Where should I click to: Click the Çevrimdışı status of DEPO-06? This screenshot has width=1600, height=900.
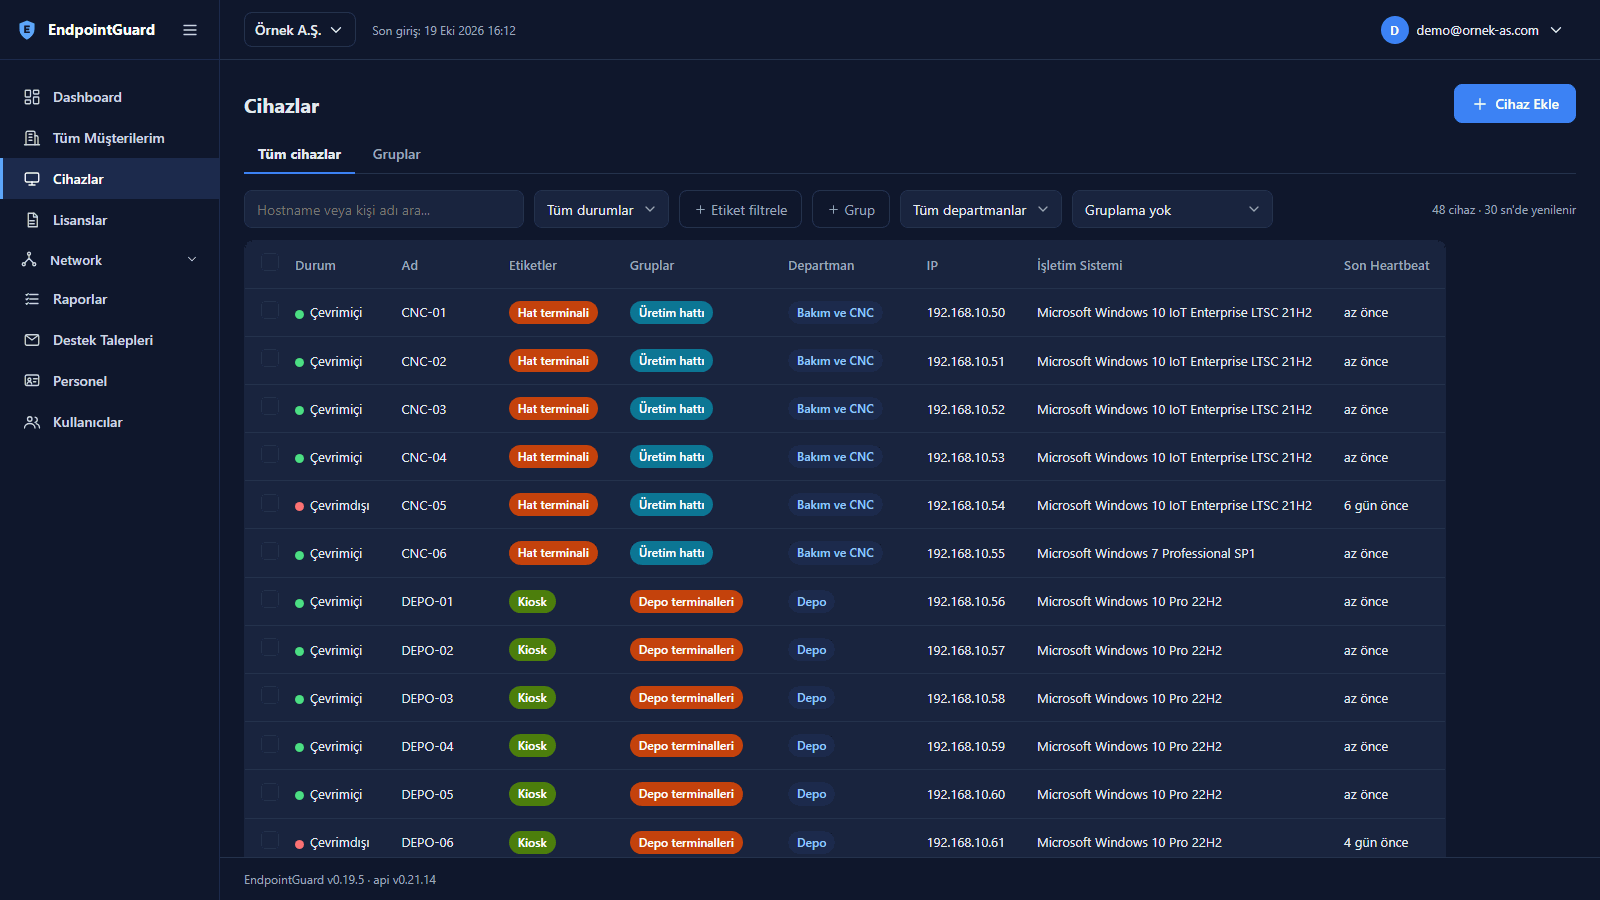click(x=332, y=842)
